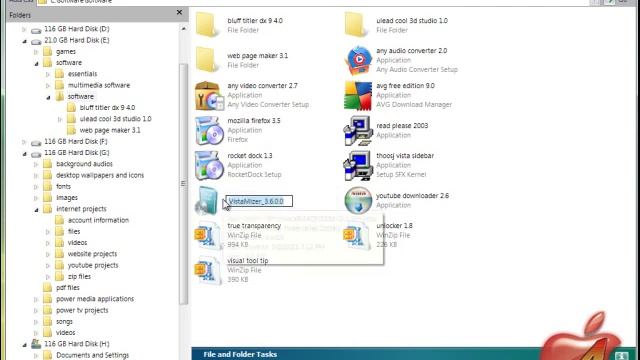Click the Folders pane vertical scrollbar thumb
Viewport: 640px width, 360px height.
pos(183,184)
